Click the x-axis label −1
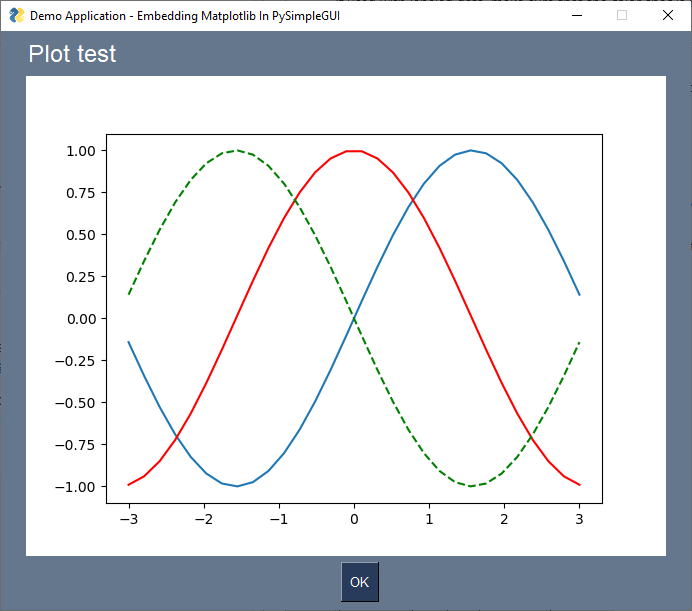Viewport: 692px width, 611px height. pos(279,519)
